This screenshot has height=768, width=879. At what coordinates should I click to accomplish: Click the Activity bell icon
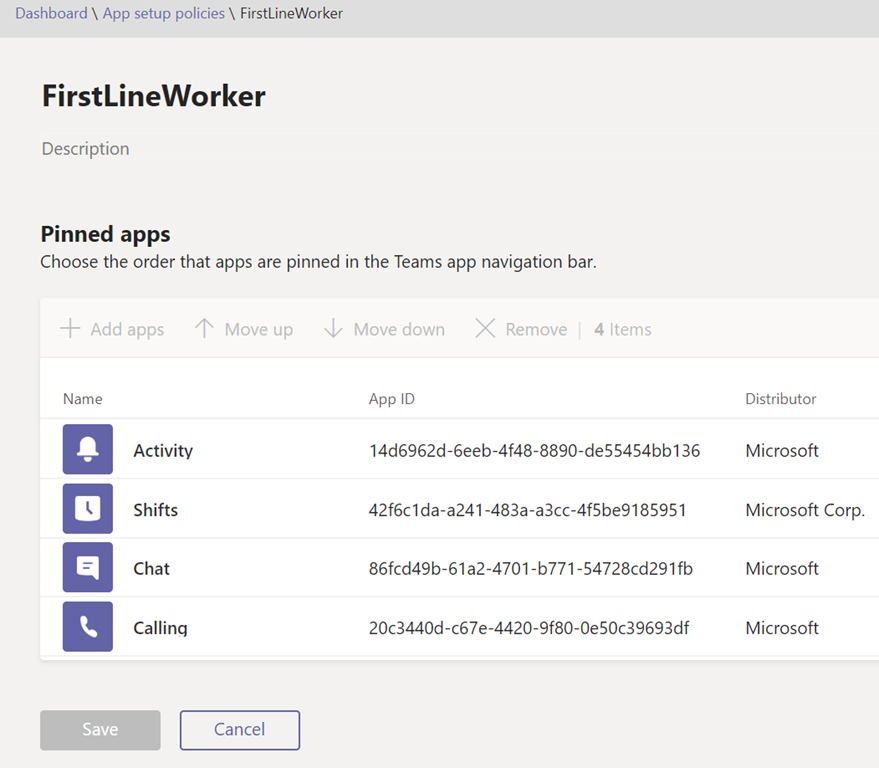click(88, 450)
